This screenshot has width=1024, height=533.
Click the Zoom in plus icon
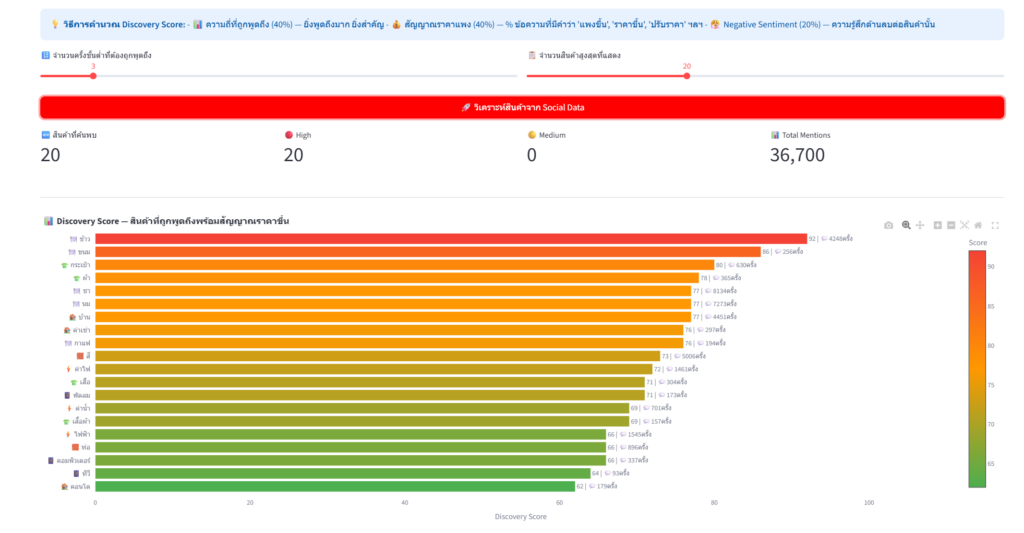(x=937, y=225)
